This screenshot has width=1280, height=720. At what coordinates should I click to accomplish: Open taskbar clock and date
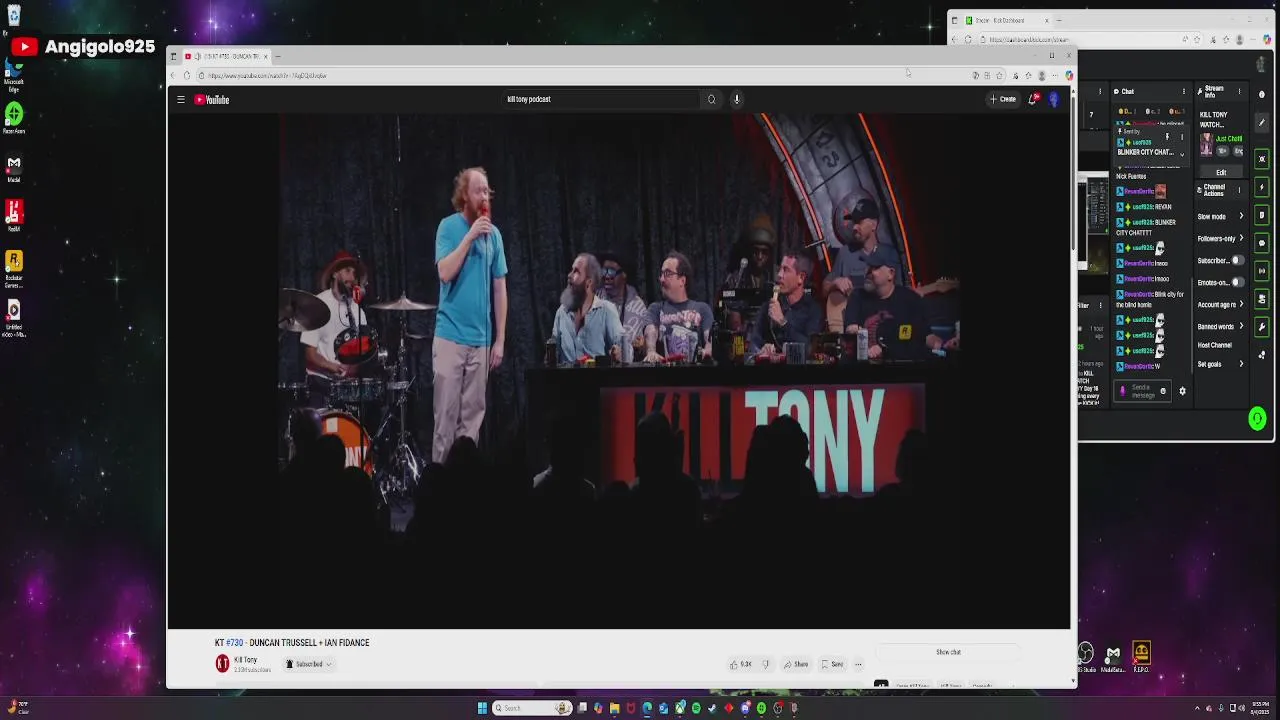pos(1259,708)
